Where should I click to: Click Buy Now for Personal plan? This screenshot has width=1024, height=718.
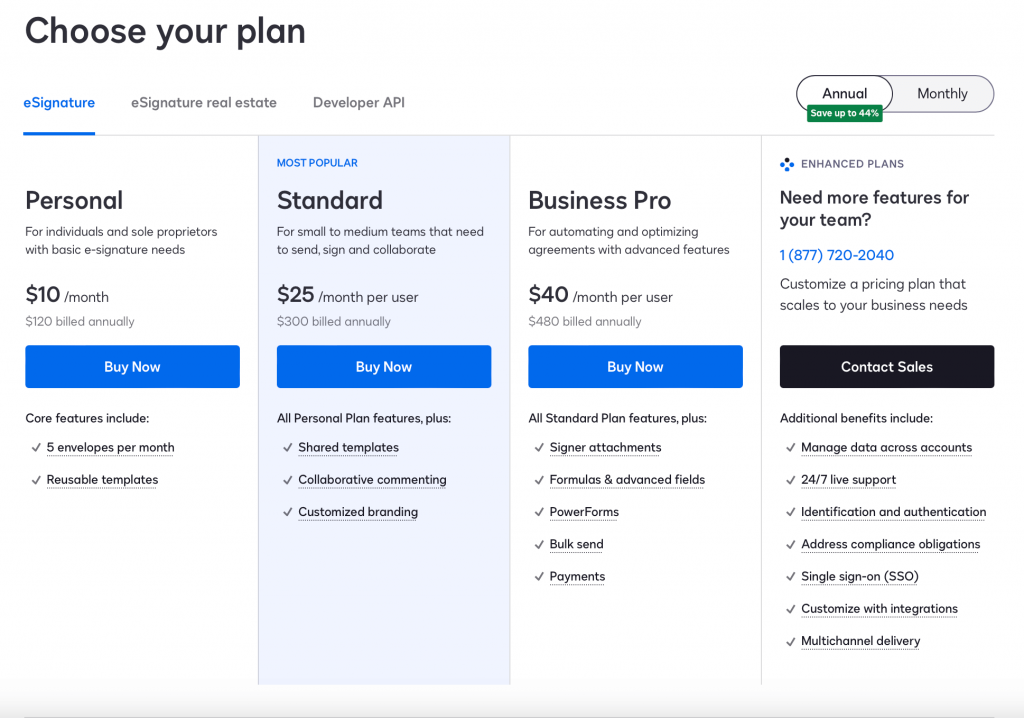[132, 367]
